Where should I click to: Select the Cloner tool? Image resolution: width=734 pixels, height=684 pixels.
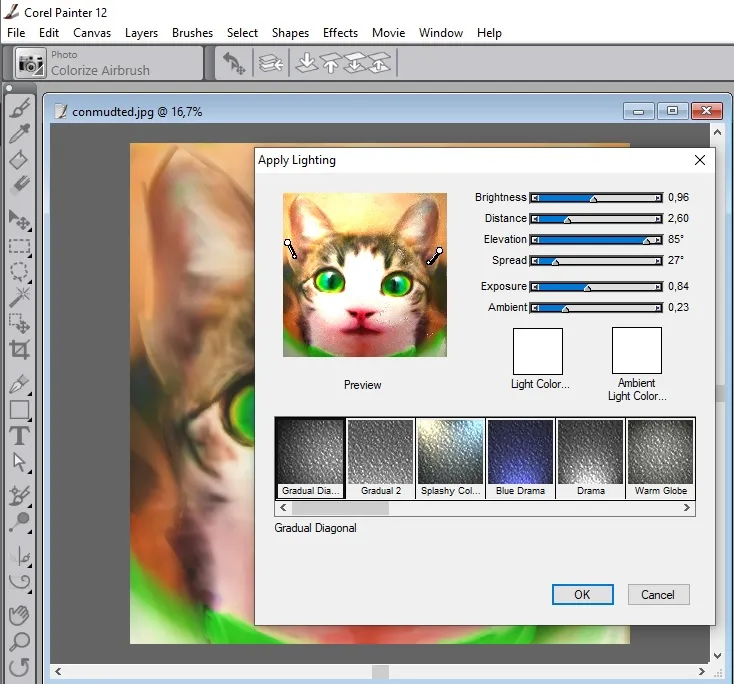[19, 496]
